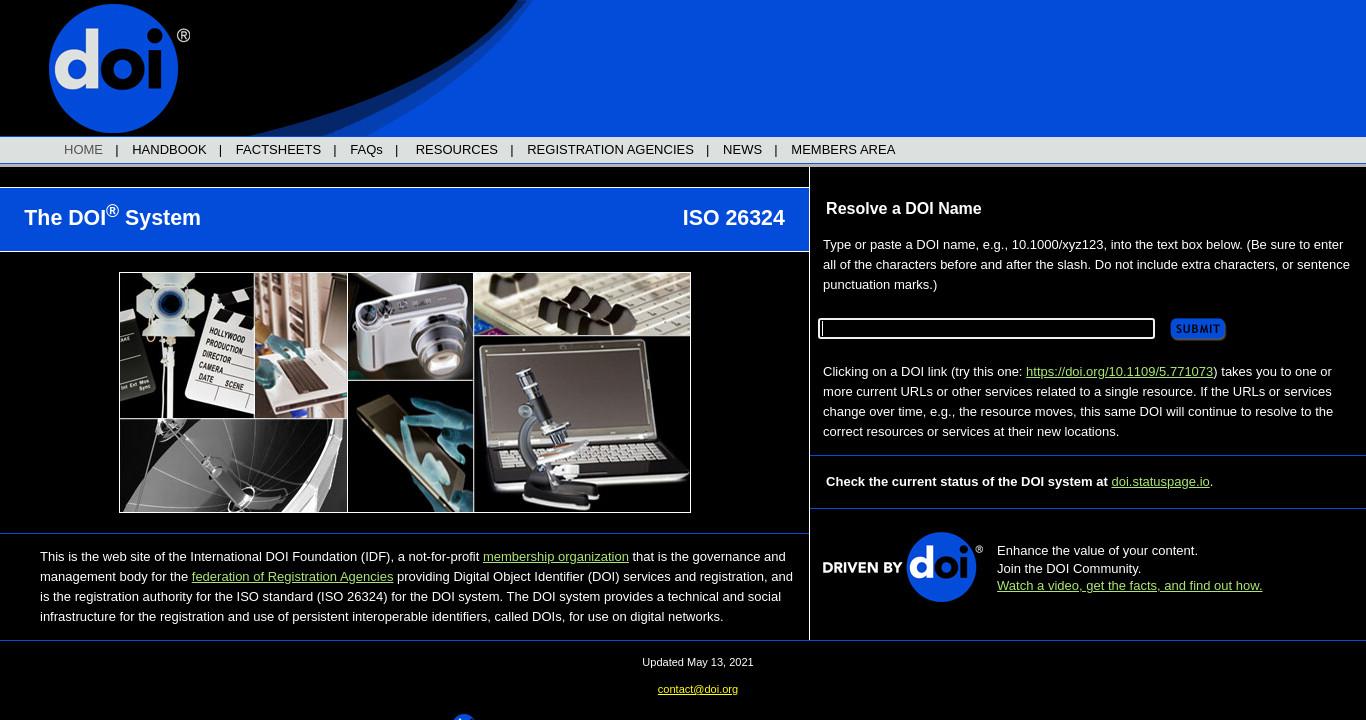Click the collage image of tech devices
The height and width of the screenshot is (720, 1366).
[x=405, y=392]
